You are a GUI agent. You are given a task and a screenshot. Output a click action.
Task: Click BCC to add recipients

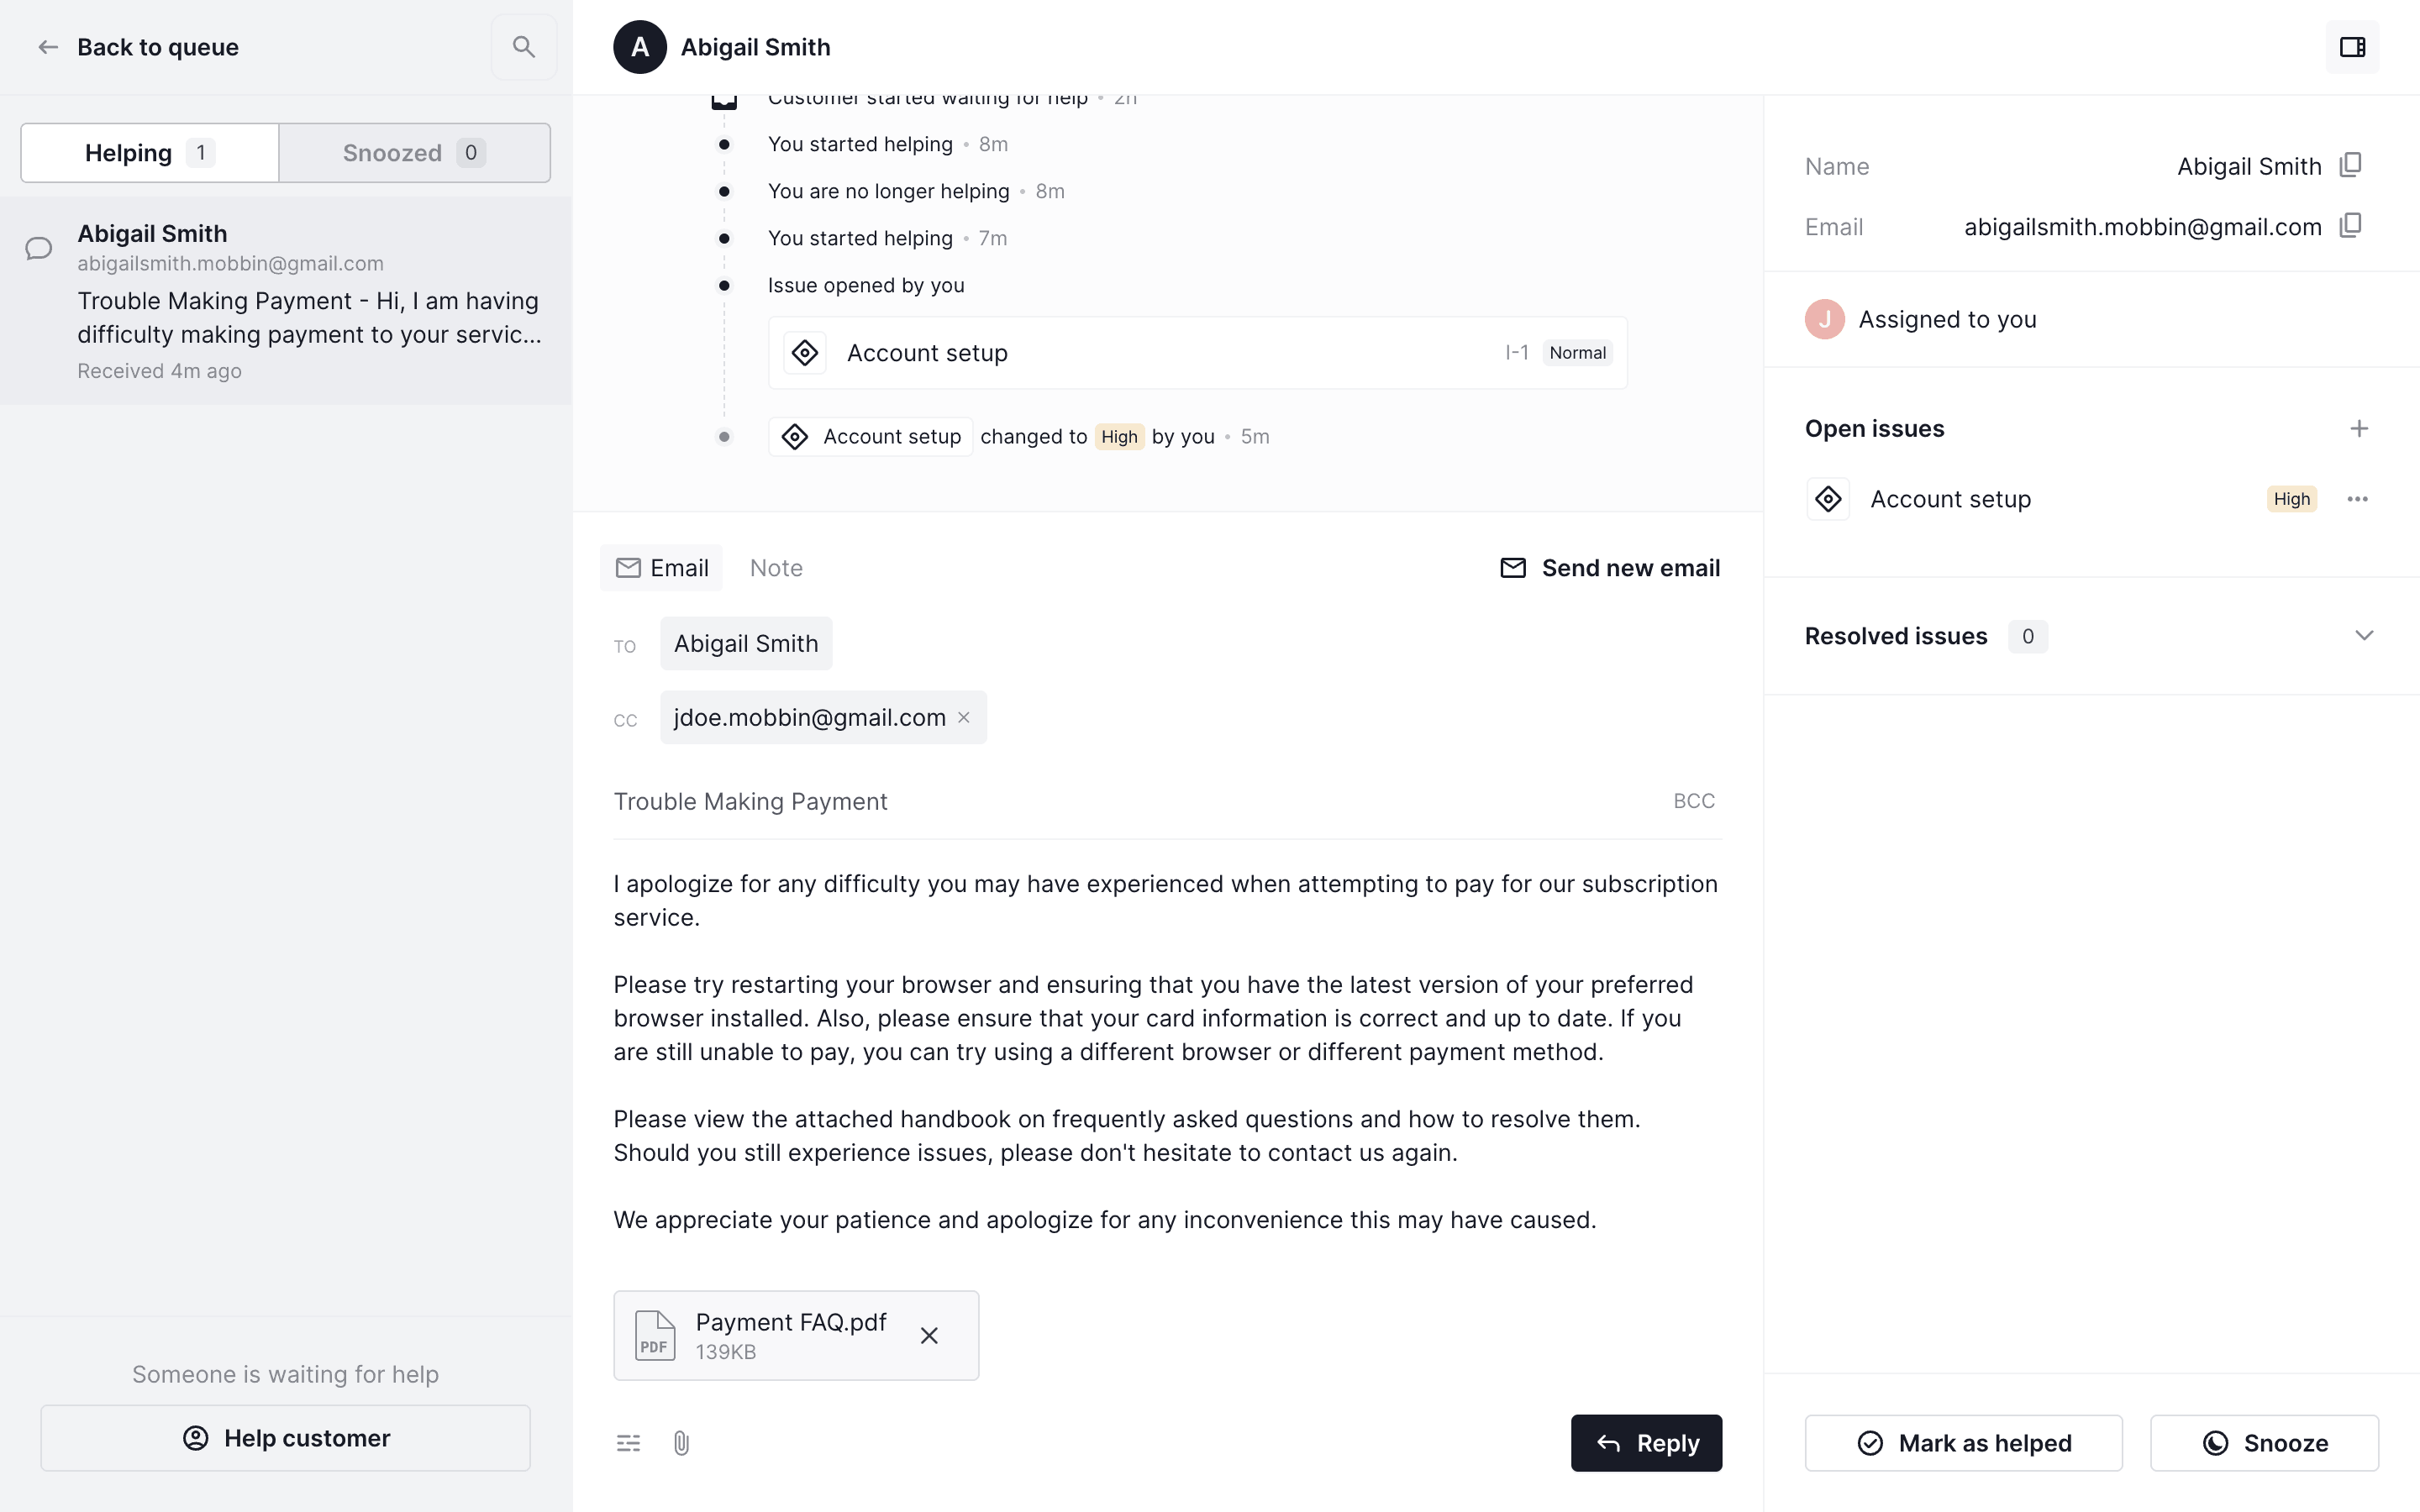pos(1693,801)
